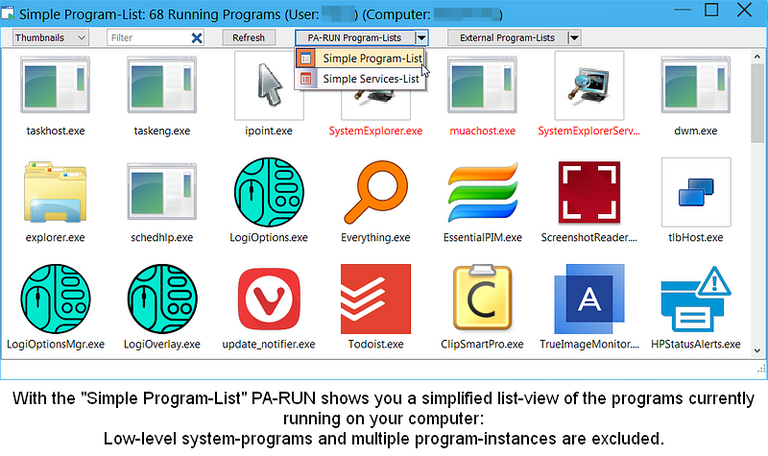The height and width of the screenshot is (456, 768).
Task: Select the ClipSmartPro.exe clipboard icon
Action: click(482, 298)
